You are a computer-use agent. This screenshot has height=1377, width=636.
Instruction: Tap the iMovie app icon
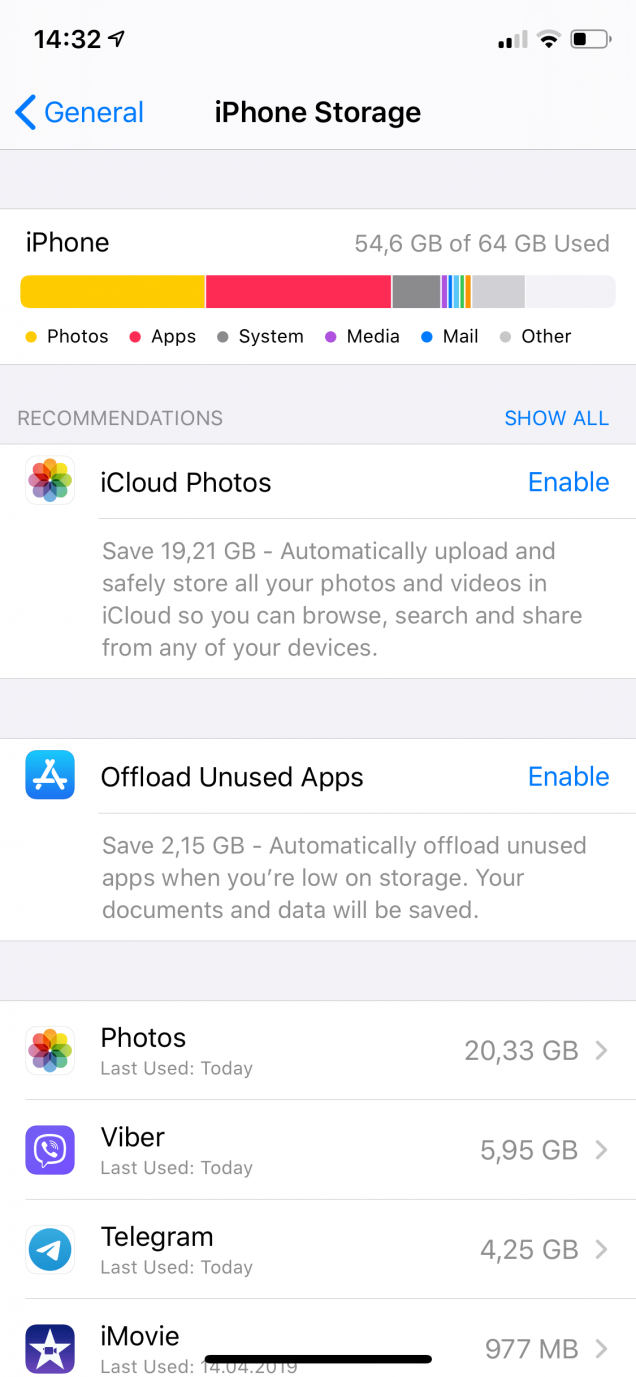[x=50, y=1348]
